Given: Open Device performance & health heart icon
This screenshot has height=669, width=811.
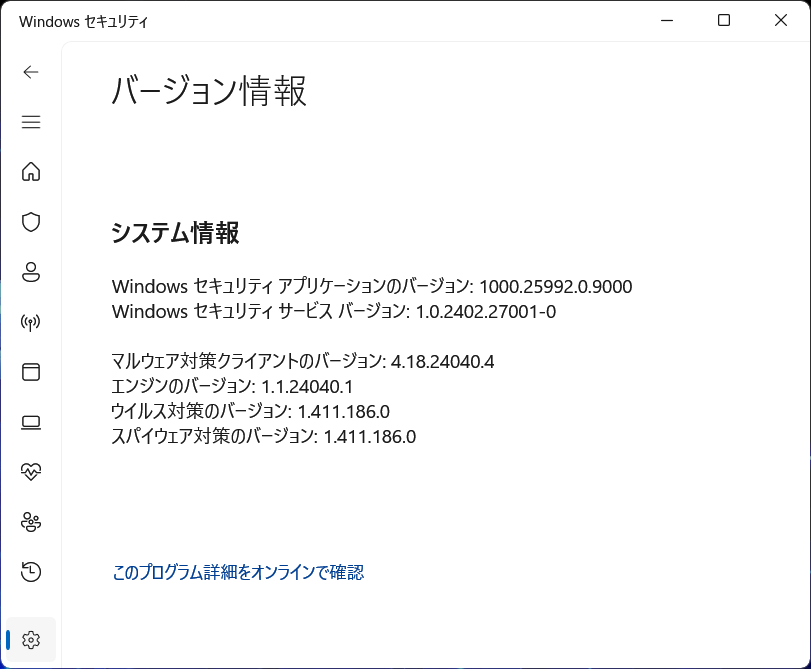Looking at the screenshot, I should tap(31, 472).
